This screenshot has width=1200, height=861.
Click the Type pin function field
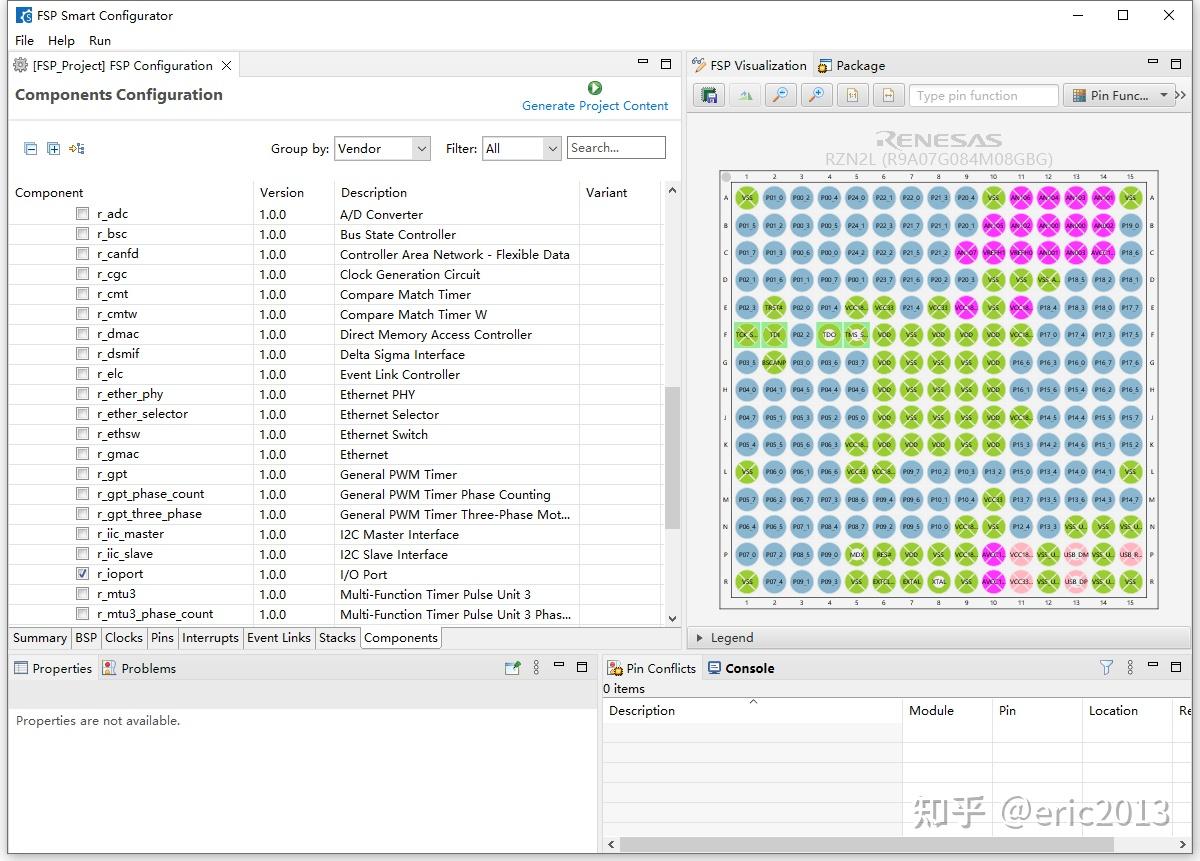pos(984,95)
